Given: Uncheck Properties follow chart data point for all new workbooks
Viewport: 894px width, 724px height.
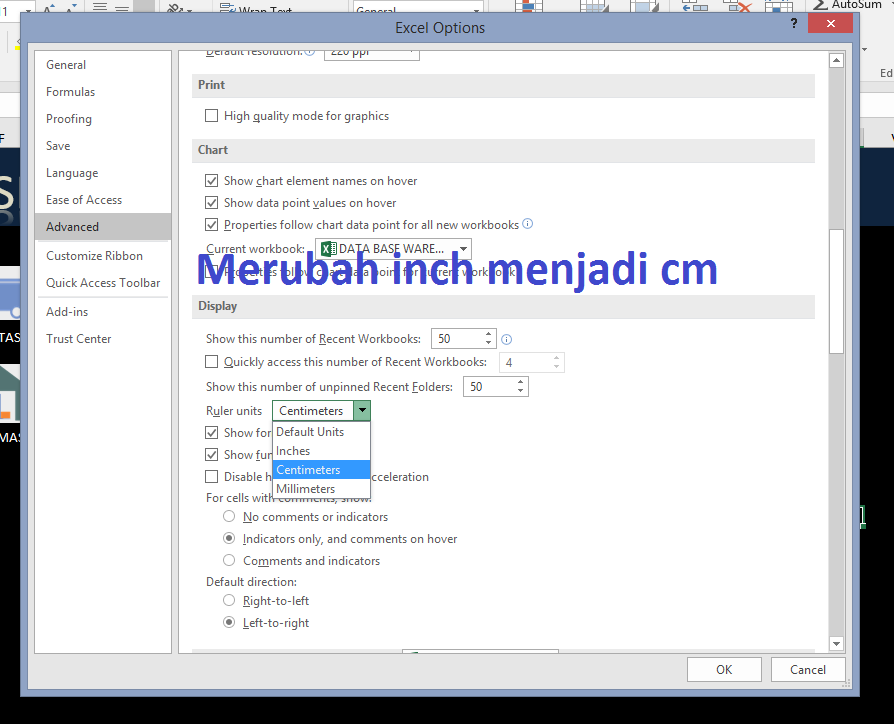Looking at the screenshot, I should pyautogui.click(x=212, y=225).
